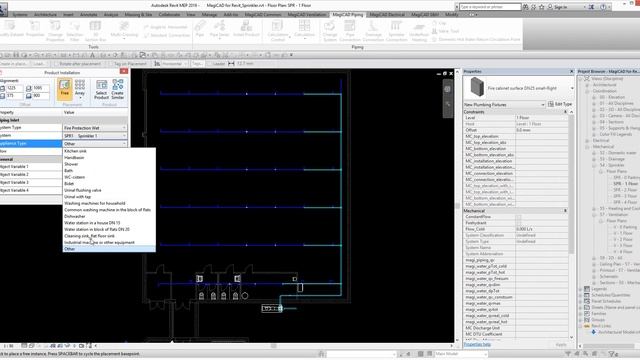Close the Product Installation dialog
The height and width of the screenshot is (360, 640).
pos(124,71)
